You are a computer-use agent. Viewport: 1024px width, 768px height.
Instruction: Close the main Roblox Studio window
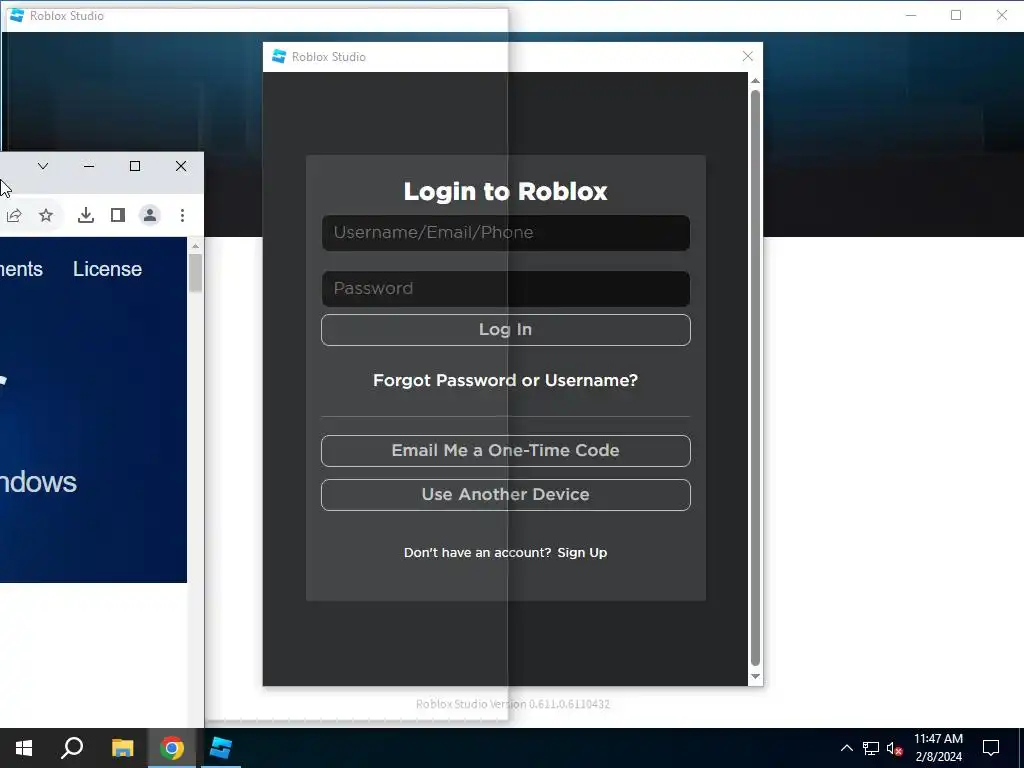click(1002, 15)
